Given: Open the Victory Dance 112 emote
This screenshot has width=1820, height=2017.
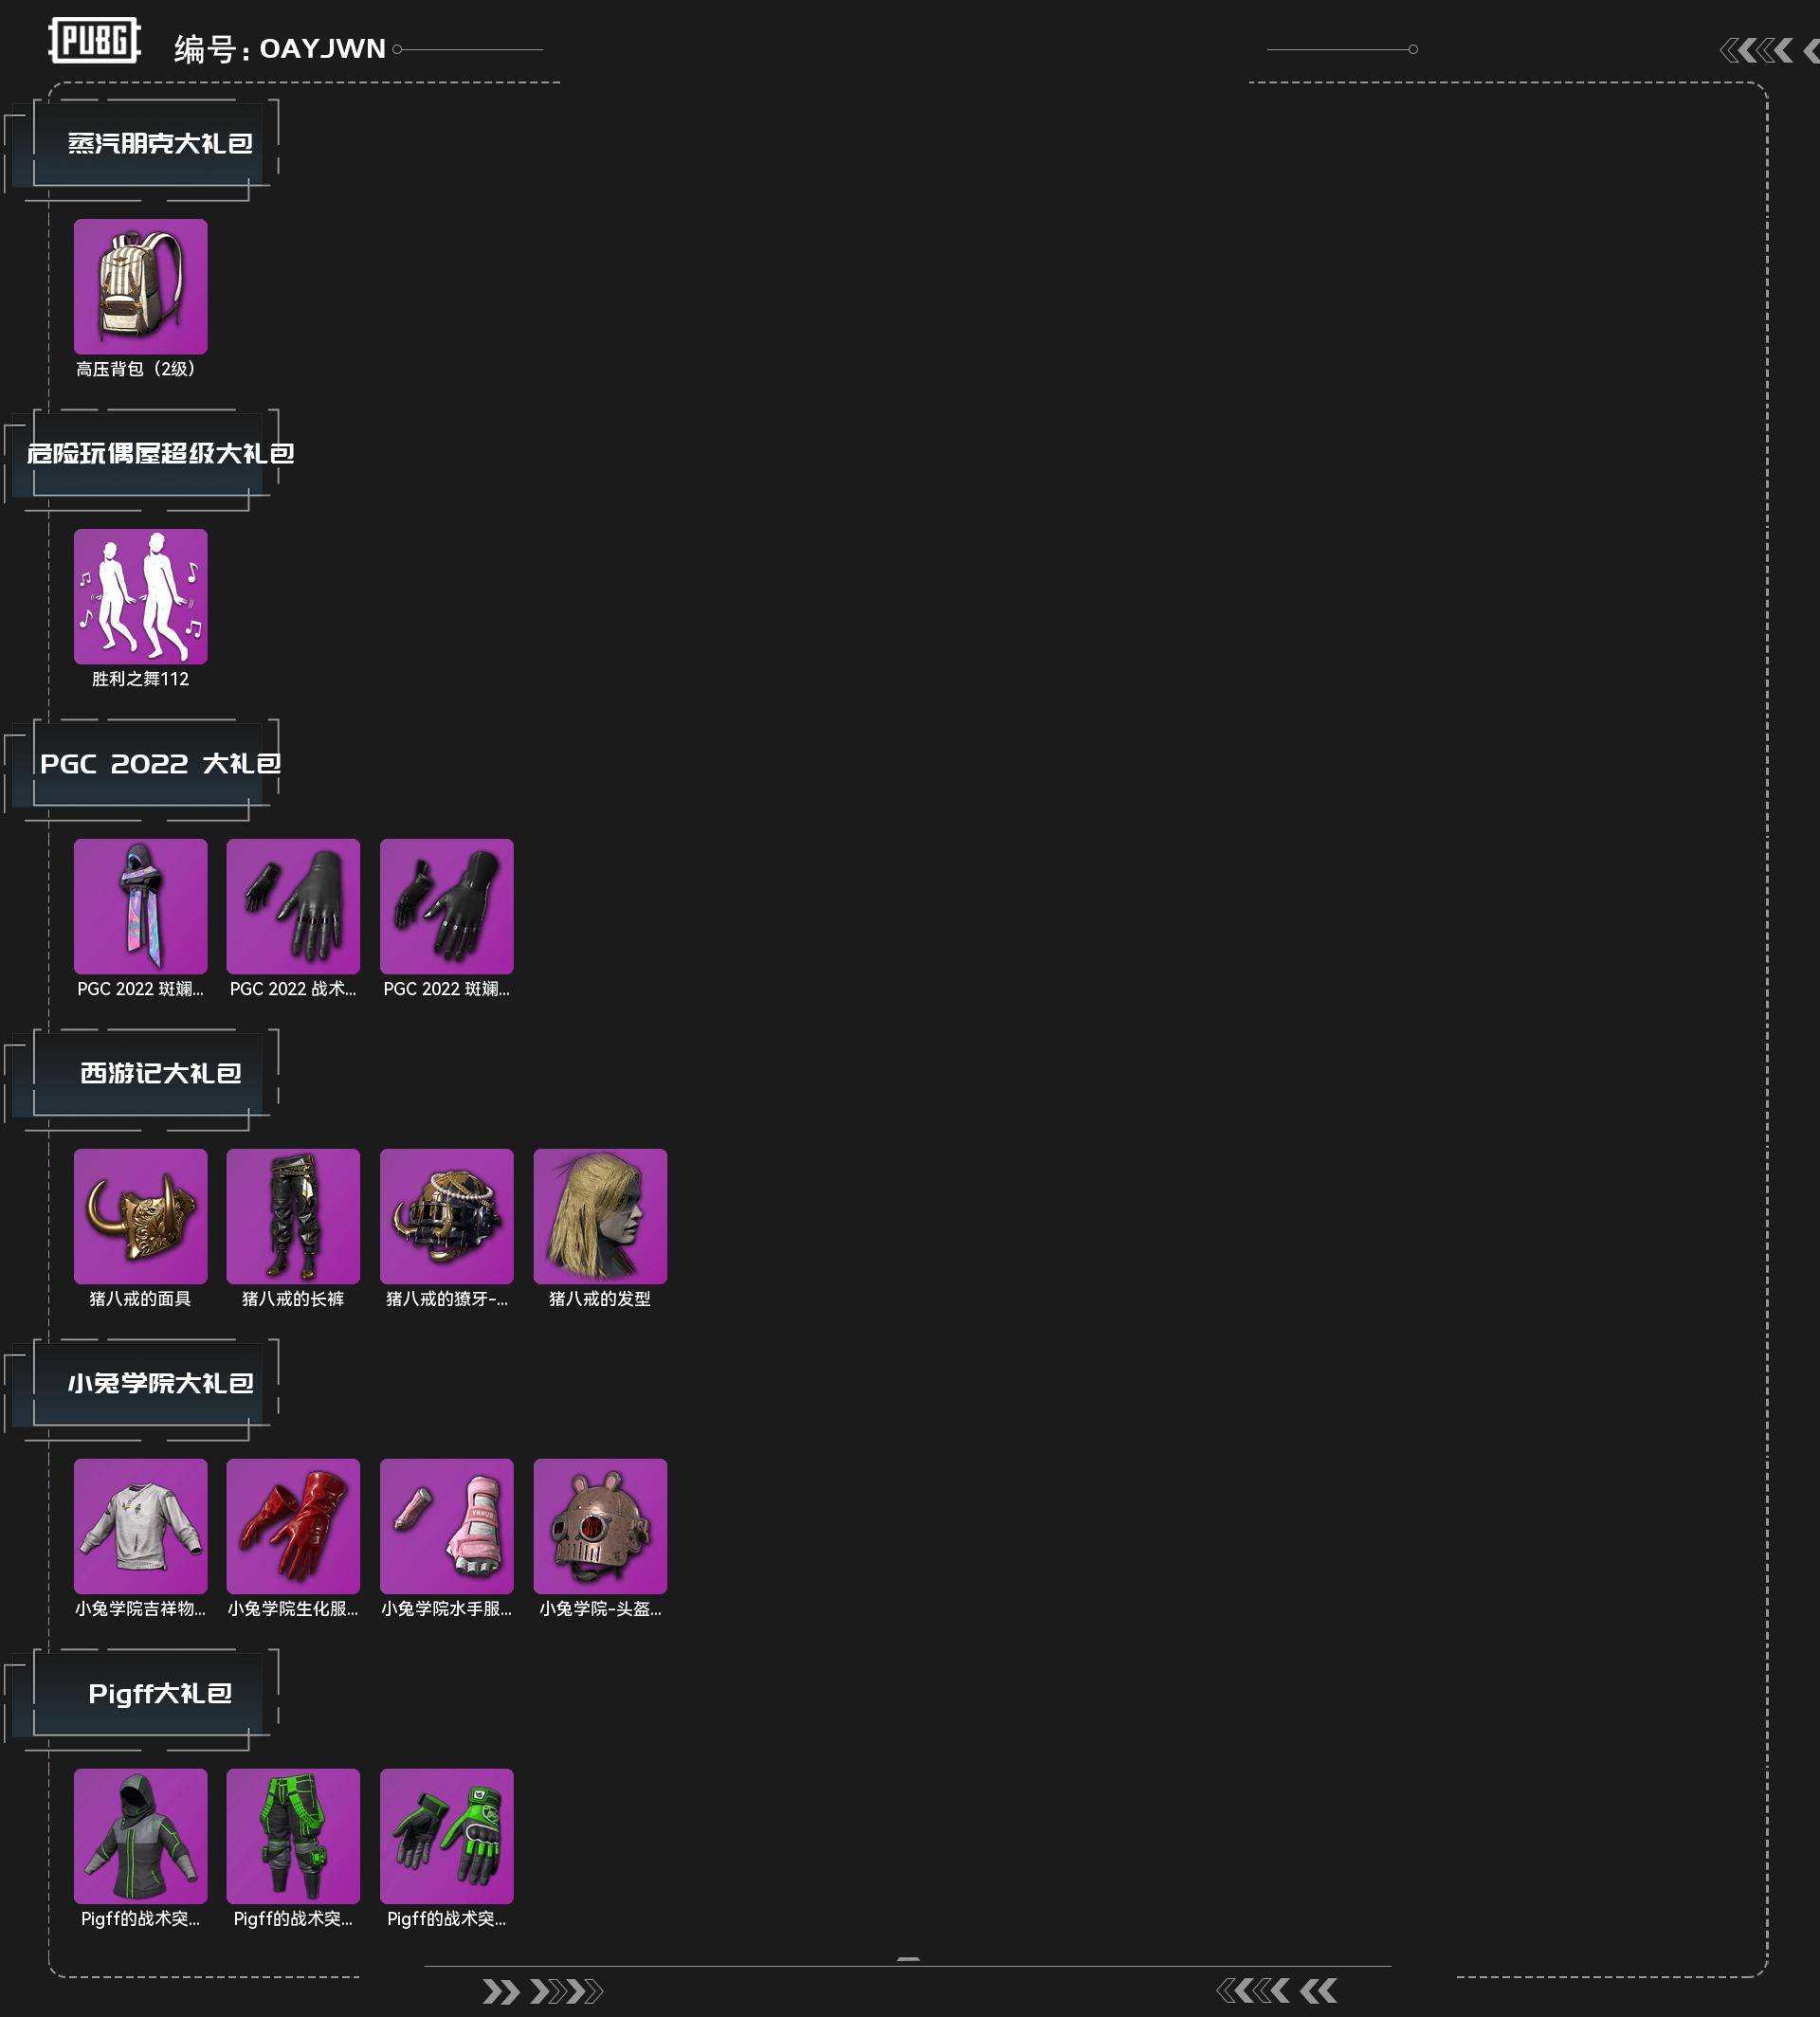Looking at the screenshot, I should pyautogui.click(x=141, y=596).
